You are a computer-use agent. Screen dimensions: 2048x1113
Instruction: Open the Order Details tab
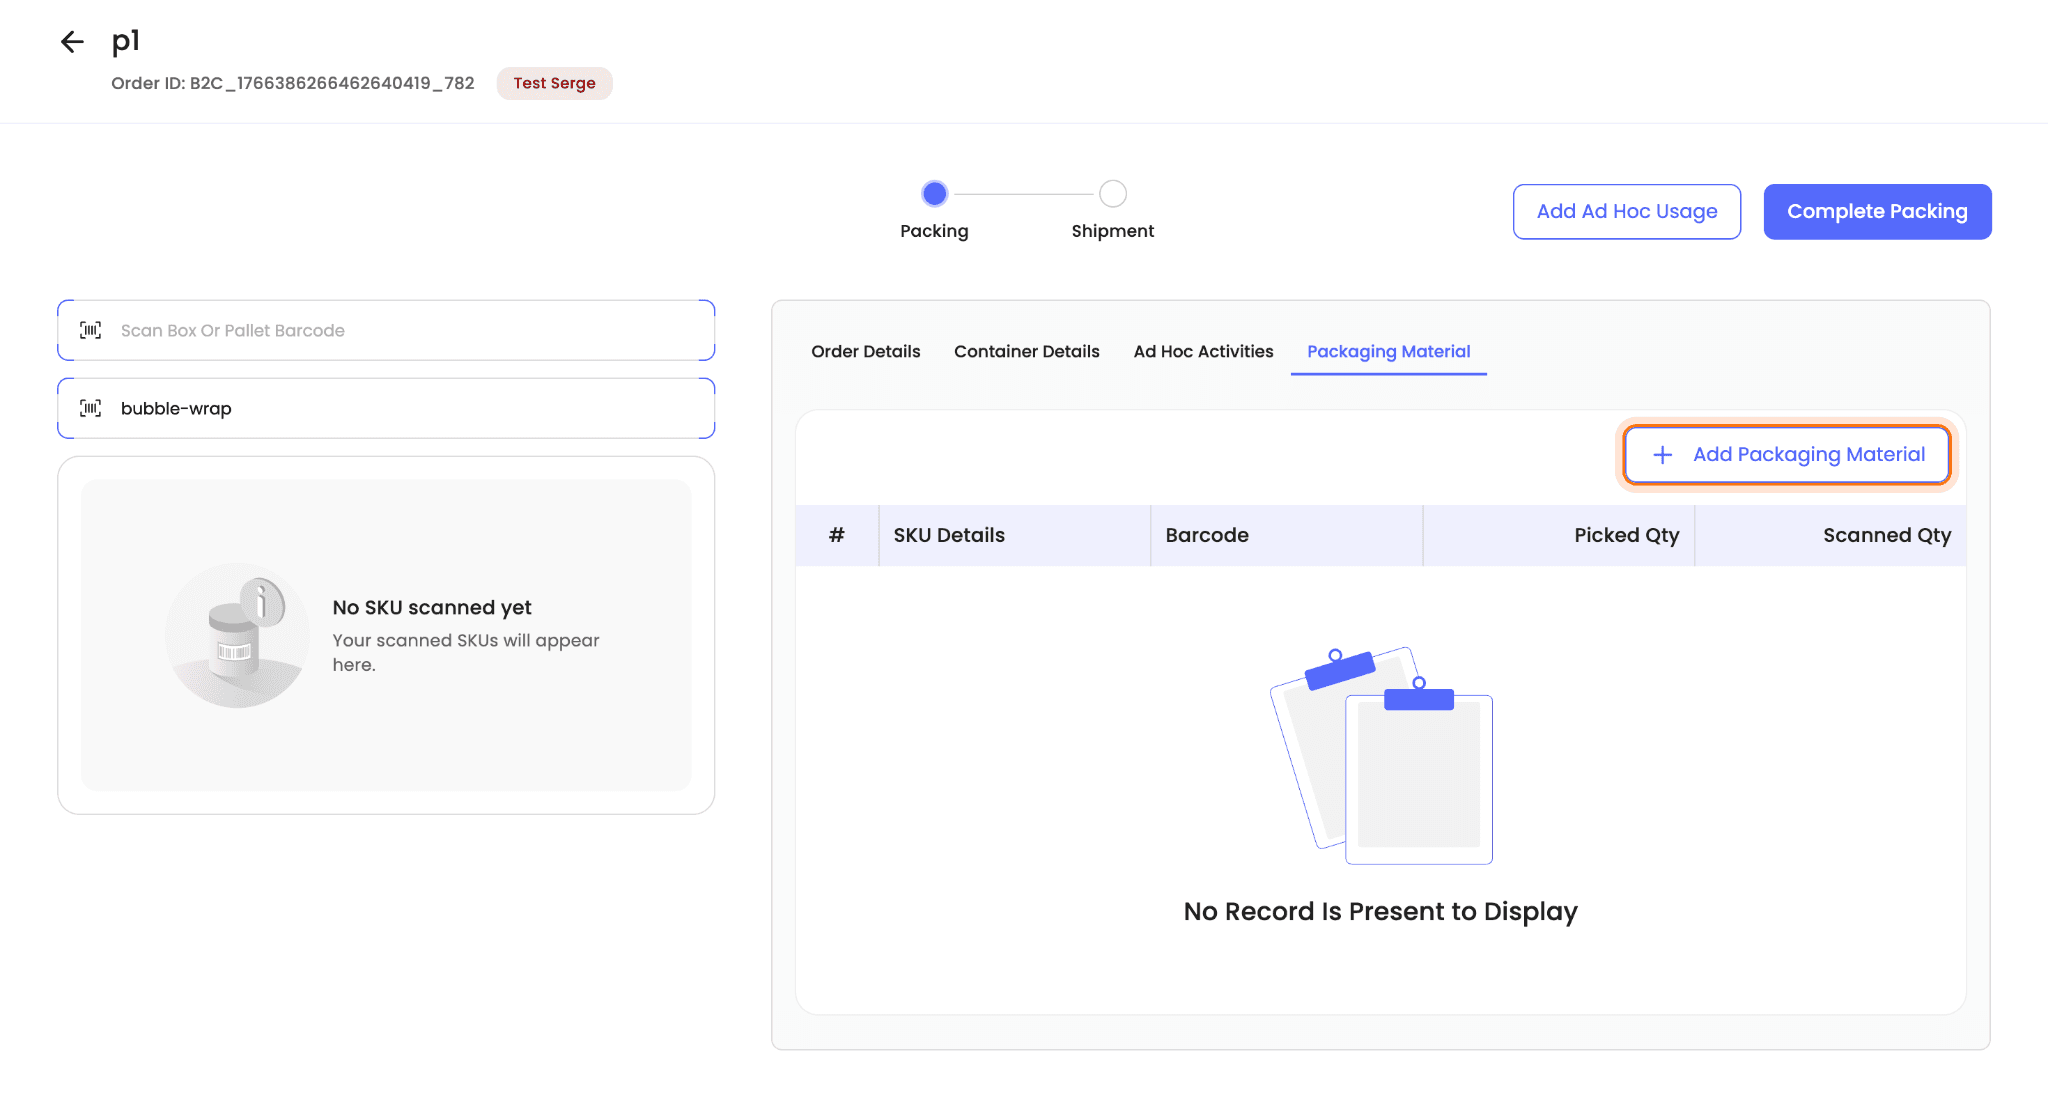tap(865, 351)
